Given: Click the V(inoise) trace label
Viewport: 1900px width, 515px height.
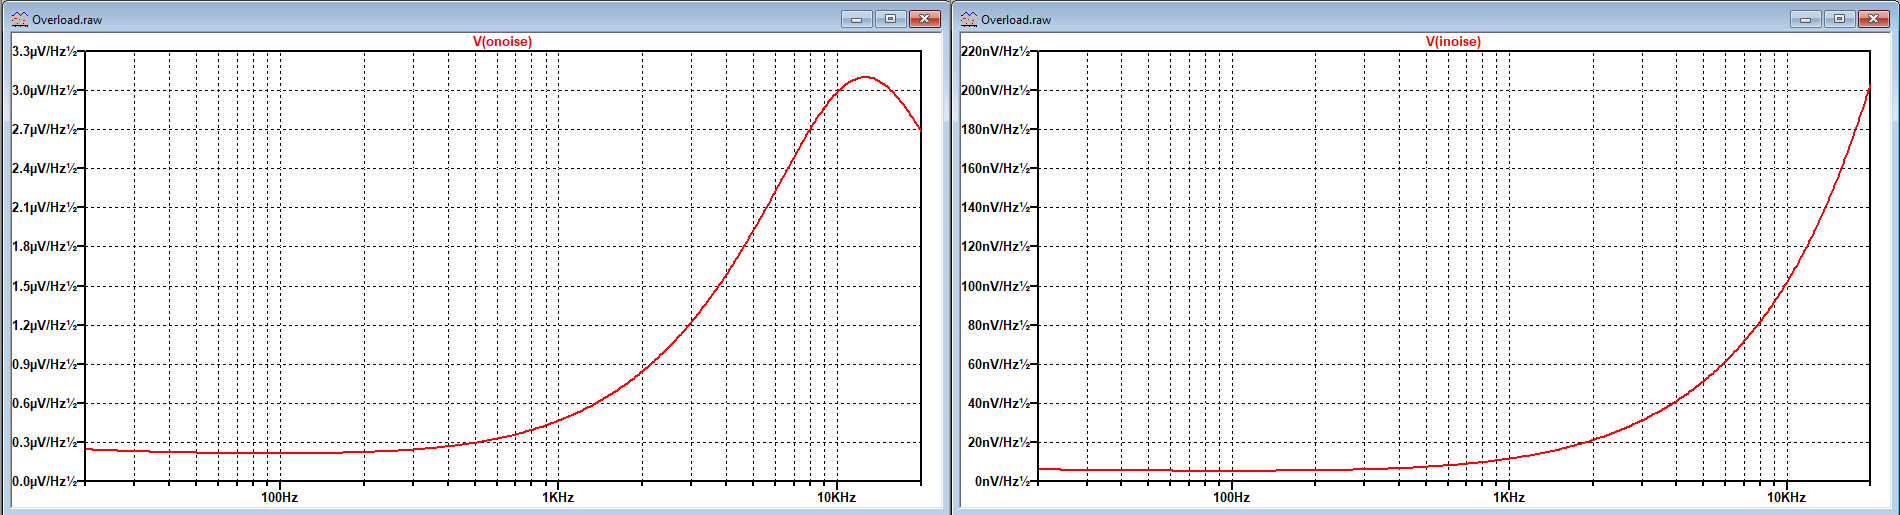Looking at the screenshot, I should coord(1453,41).
